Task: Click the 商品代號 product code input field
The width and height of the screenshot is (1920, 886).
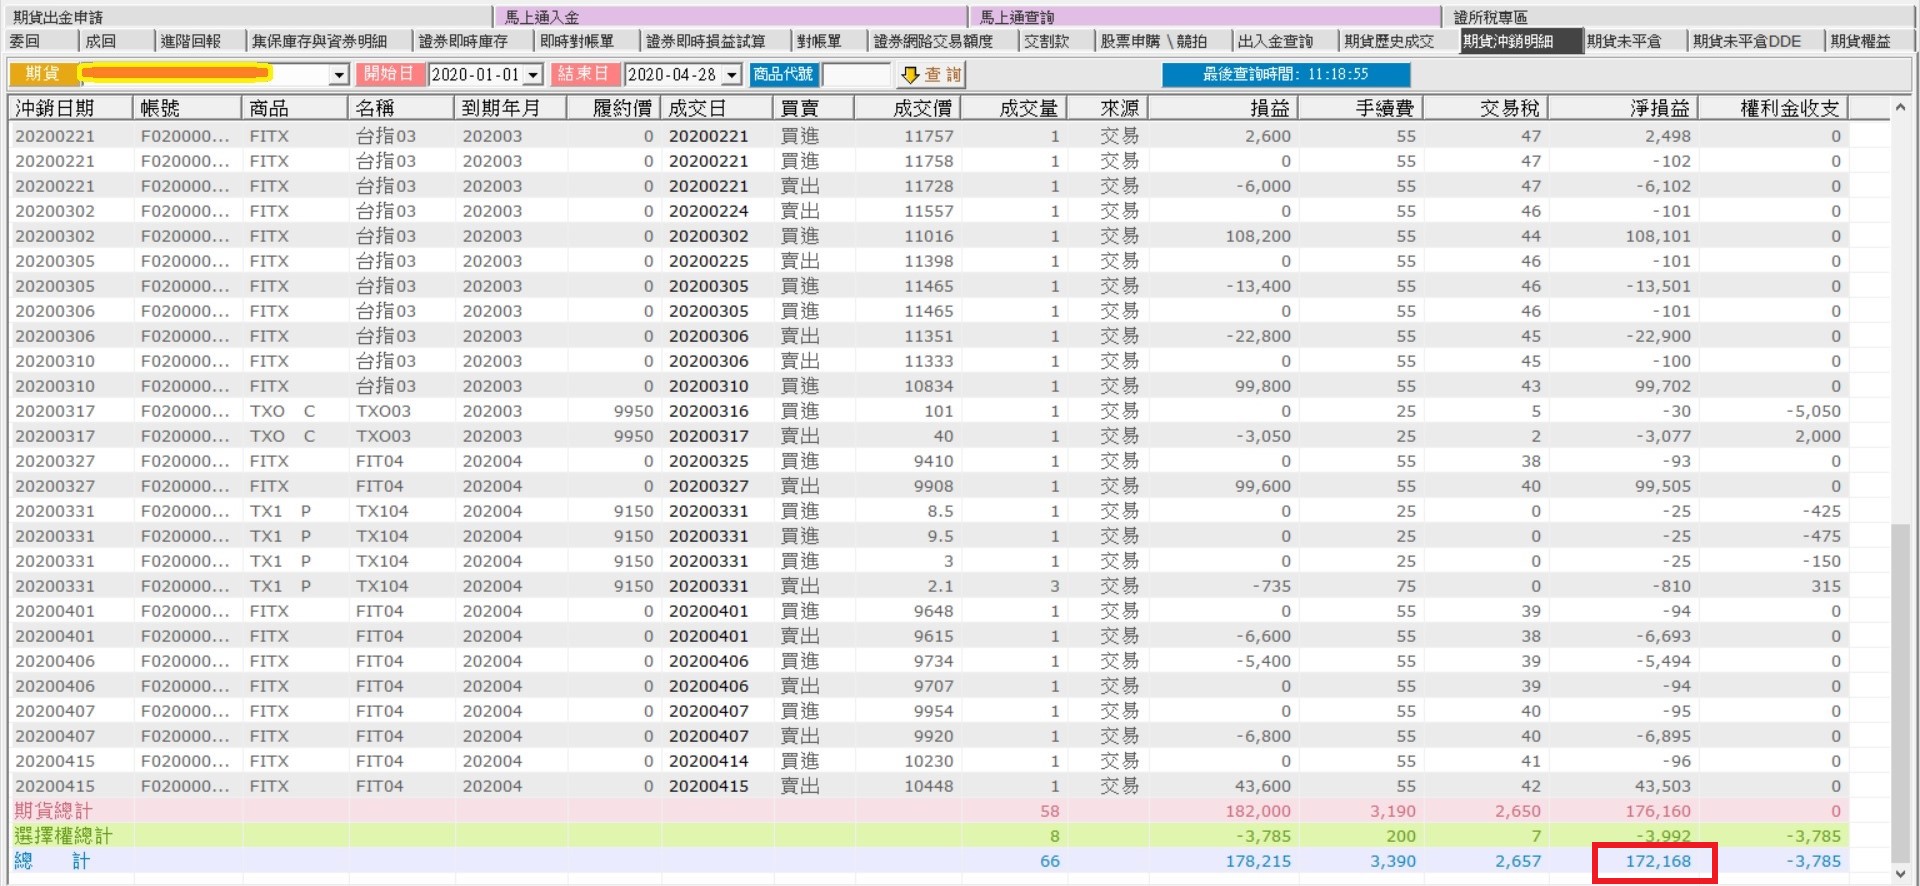Action: 856,75
